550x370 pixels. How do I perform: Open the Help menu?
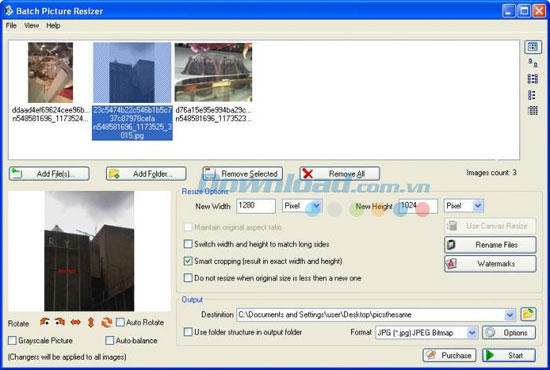[53, 26]
